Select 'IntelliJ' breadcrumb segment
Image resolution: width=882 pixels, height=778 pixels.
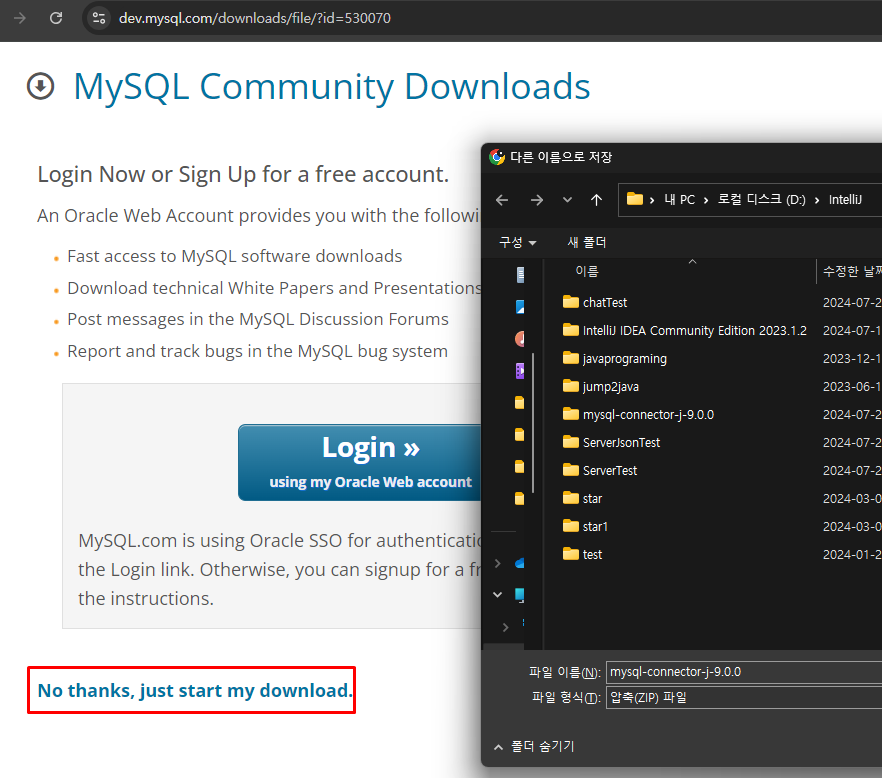[x=845, y=200]
